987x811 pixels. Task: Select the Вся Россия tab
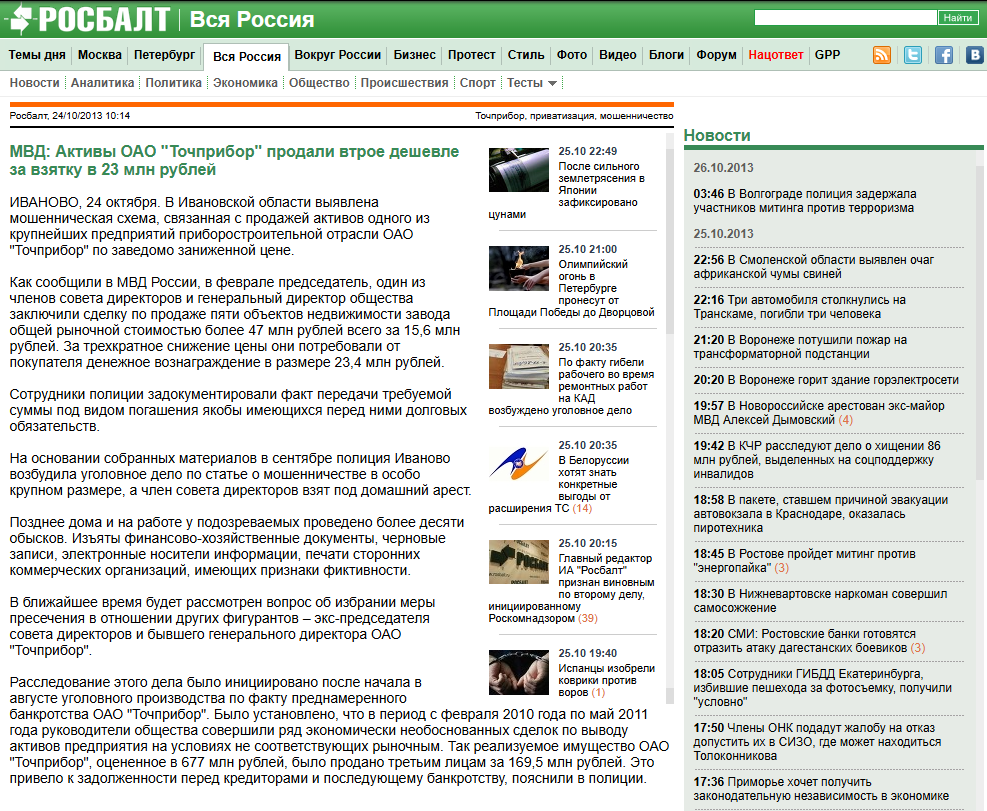tap(247, 57)
